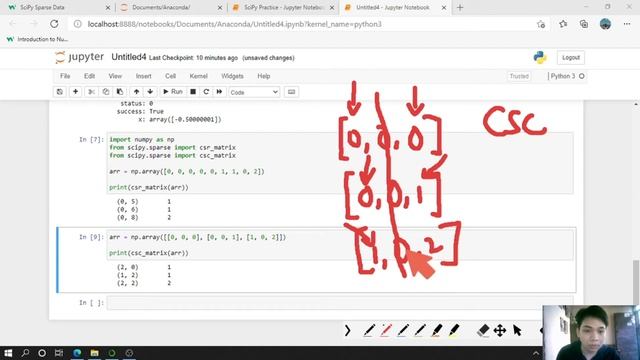
Task: Select the mouse pointer tool
Action: (x=517, y=330)
